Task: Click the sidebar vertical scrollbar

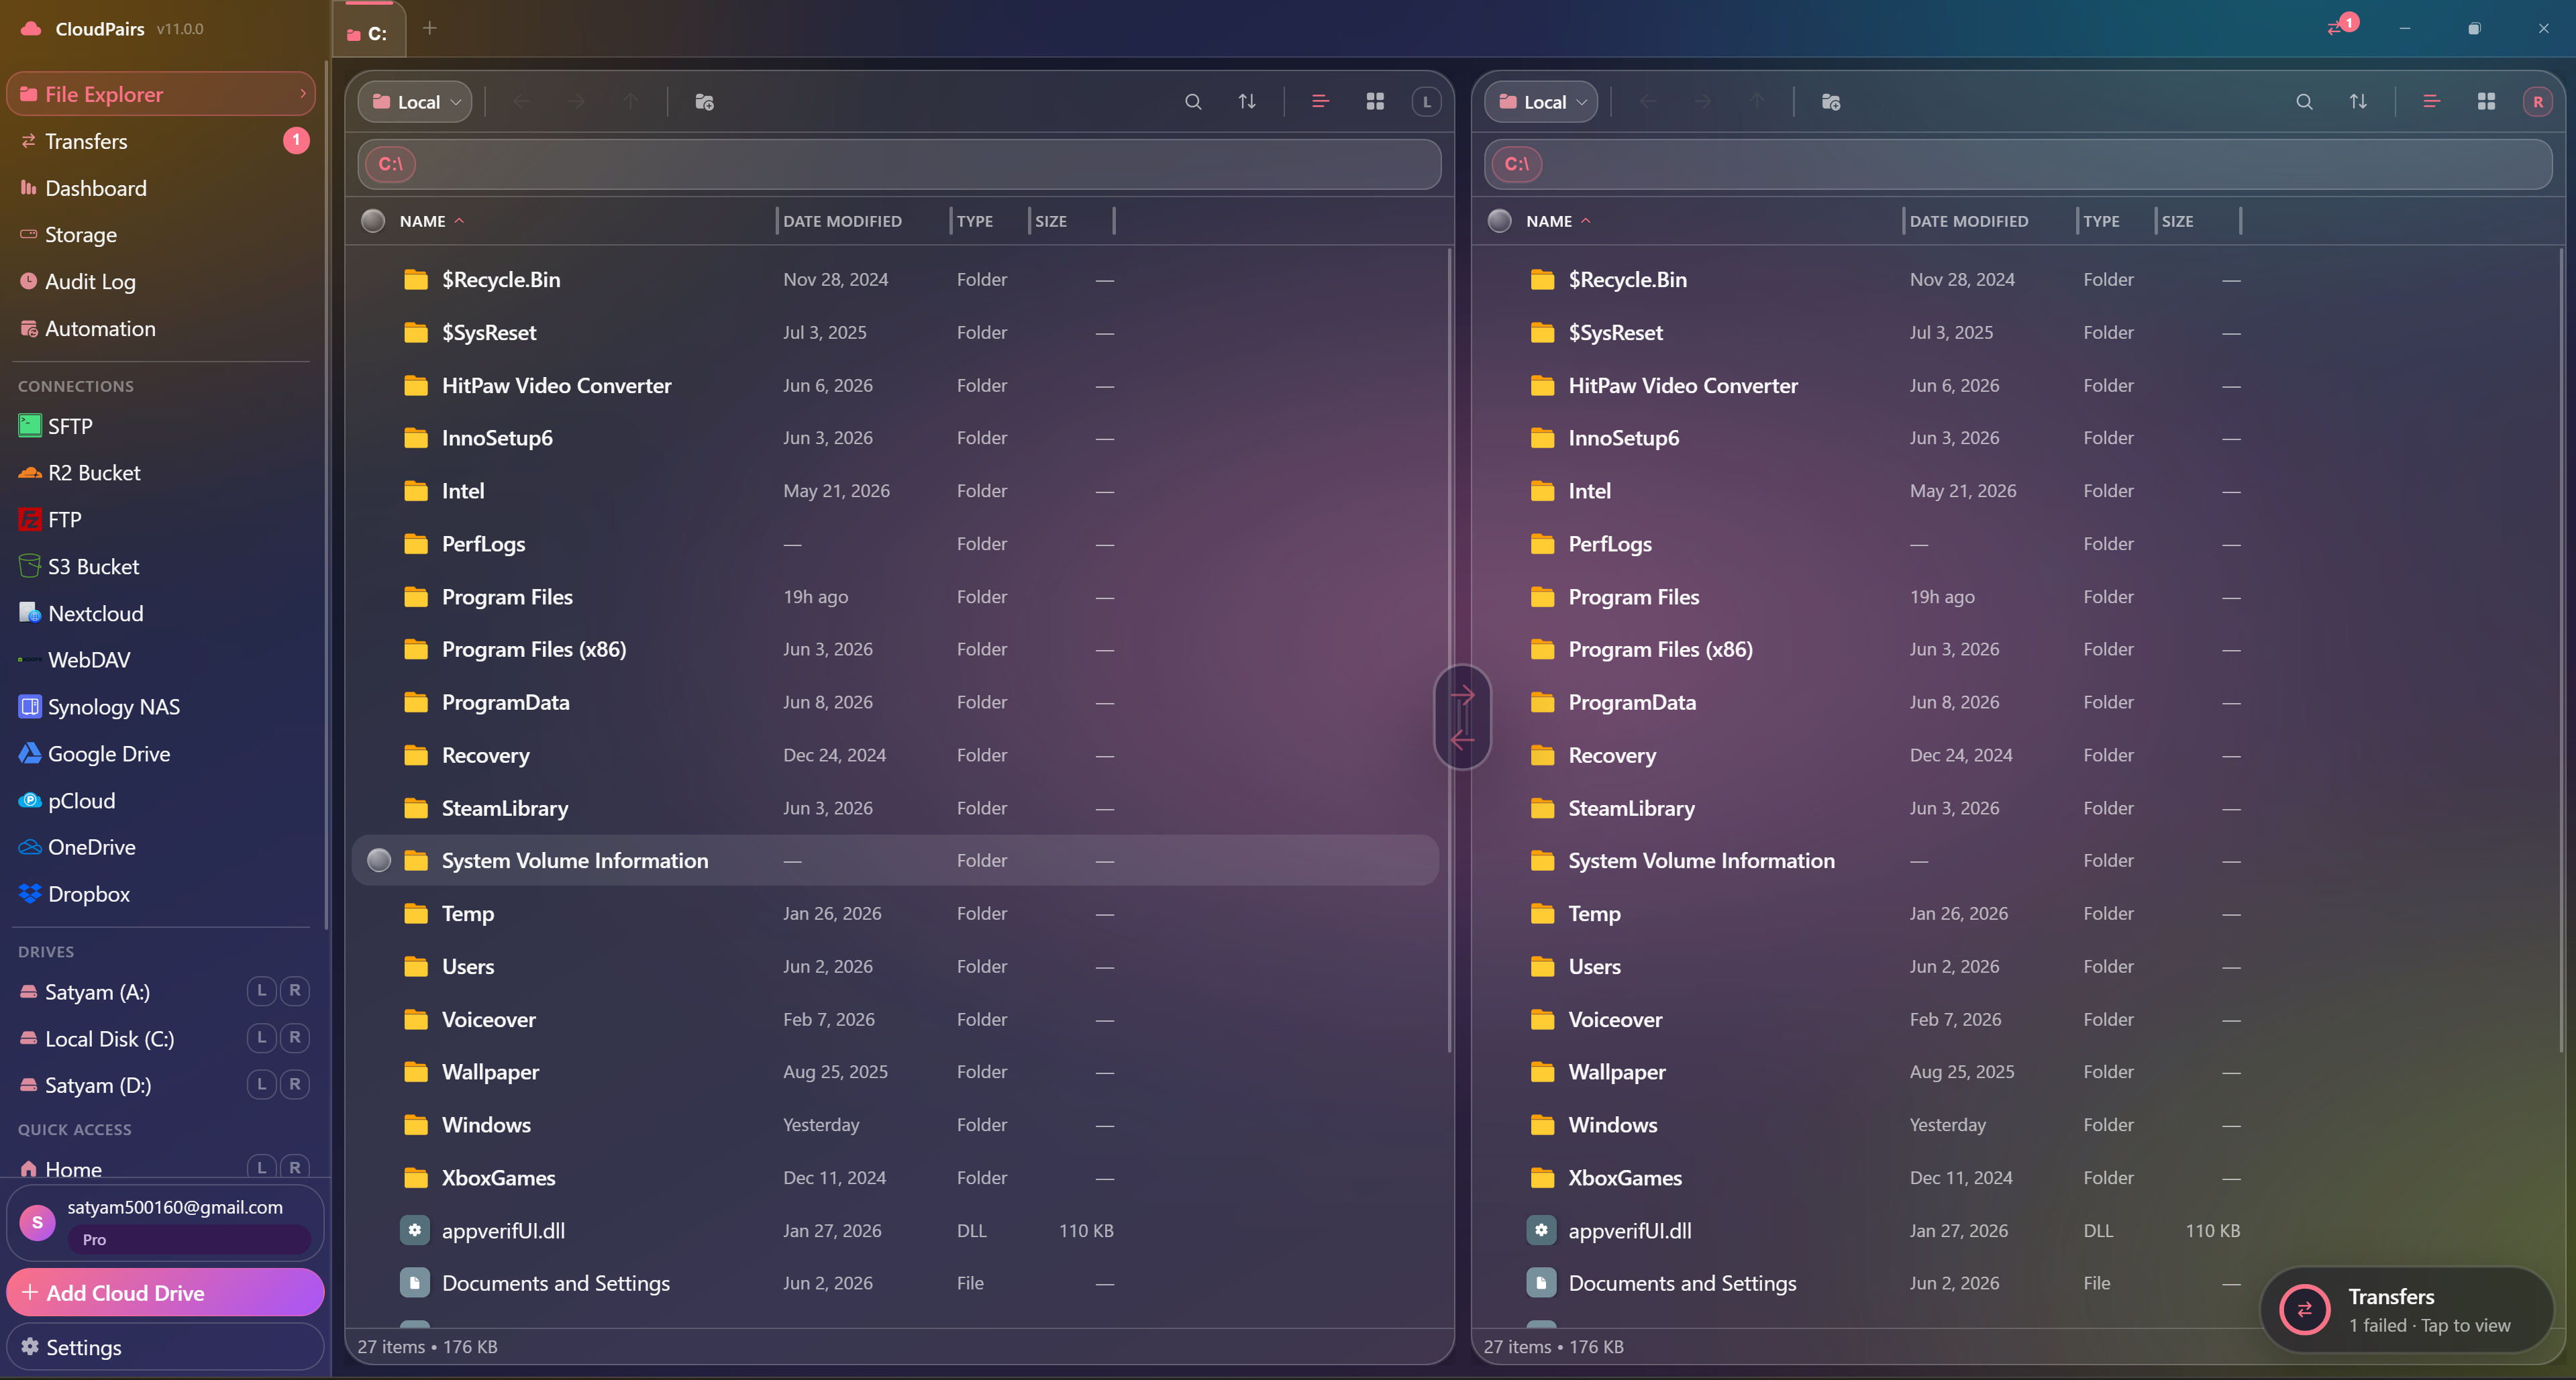Action: pos(326,495)
